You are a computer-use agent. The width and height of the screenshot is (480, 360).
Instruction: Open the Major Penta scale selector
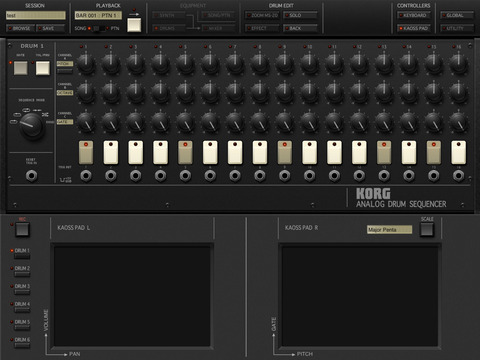coord(389,230)
